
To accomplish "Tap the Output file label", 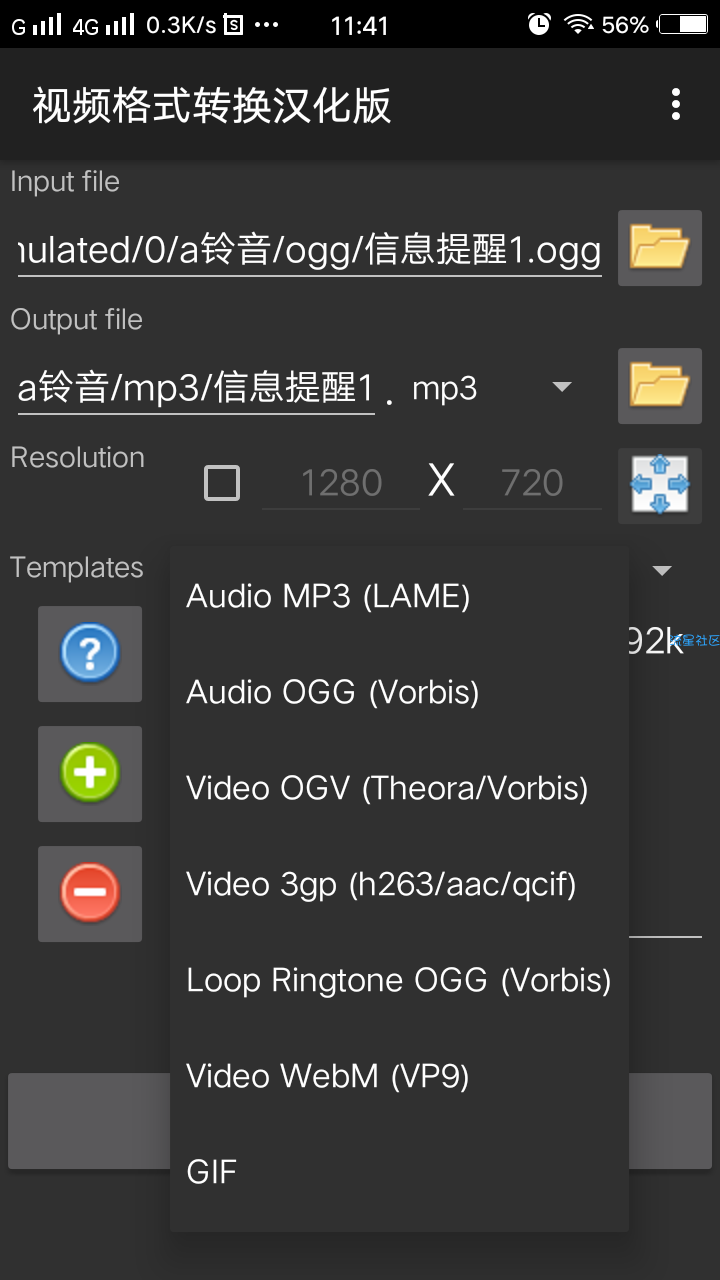I will pyautogui.click(x=76, y=320).
